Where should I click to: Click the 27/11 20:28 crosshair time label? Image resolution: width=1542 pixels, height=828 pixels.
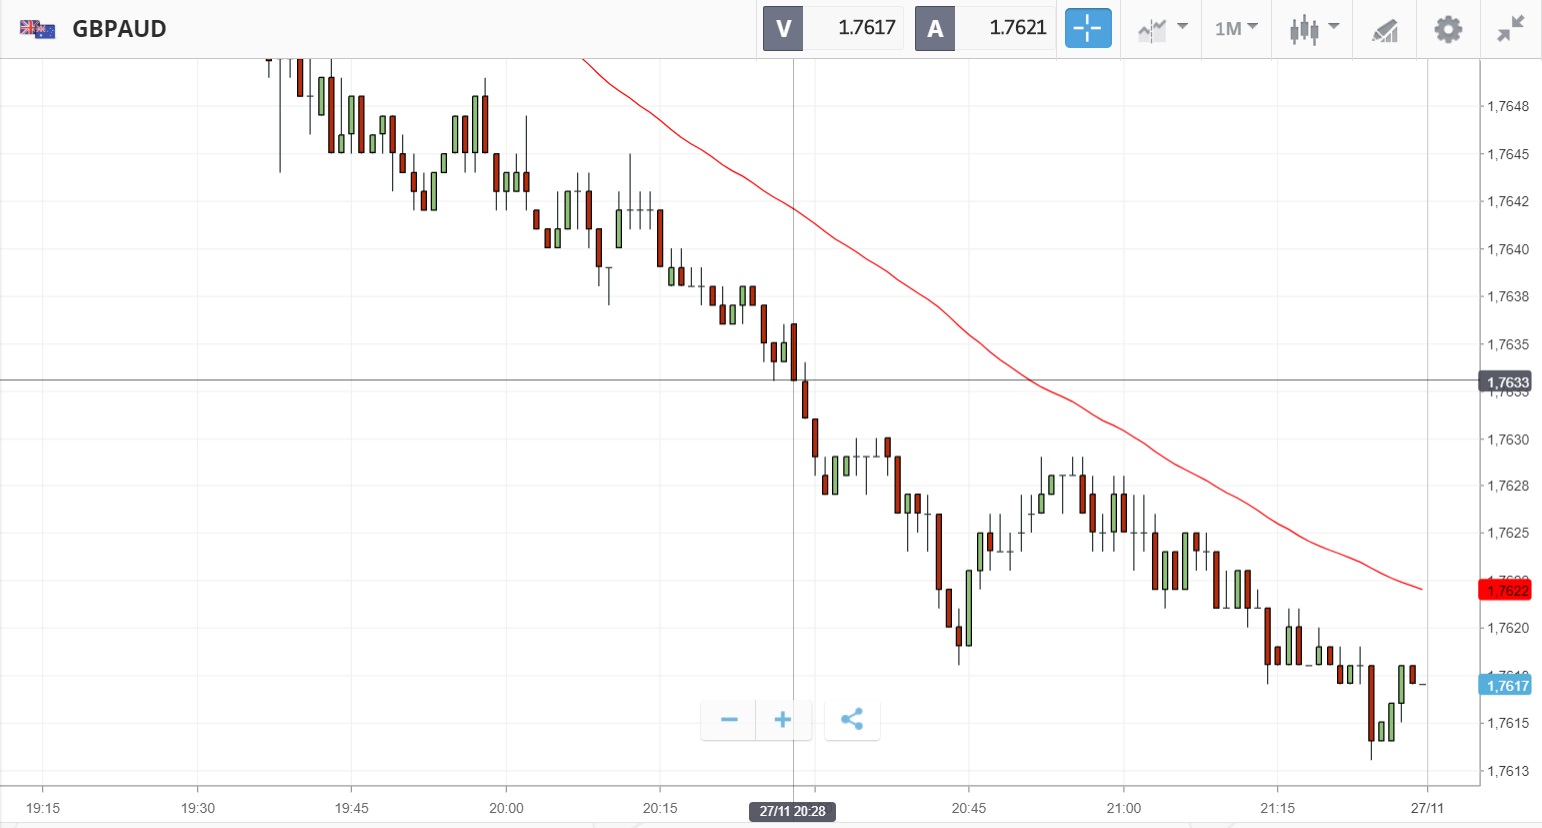(792, 811)
